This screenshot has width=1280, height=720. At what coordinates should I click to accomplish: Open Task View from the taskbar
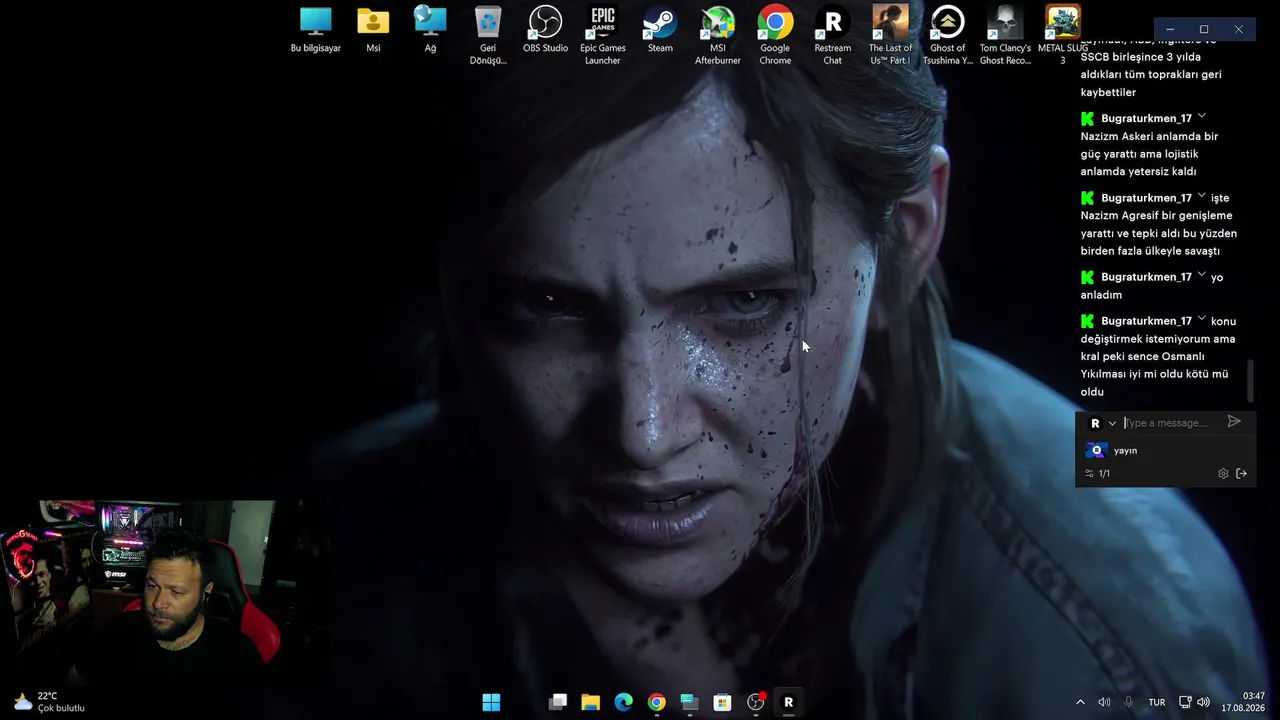pyautogui.click(x=558, y=702)
